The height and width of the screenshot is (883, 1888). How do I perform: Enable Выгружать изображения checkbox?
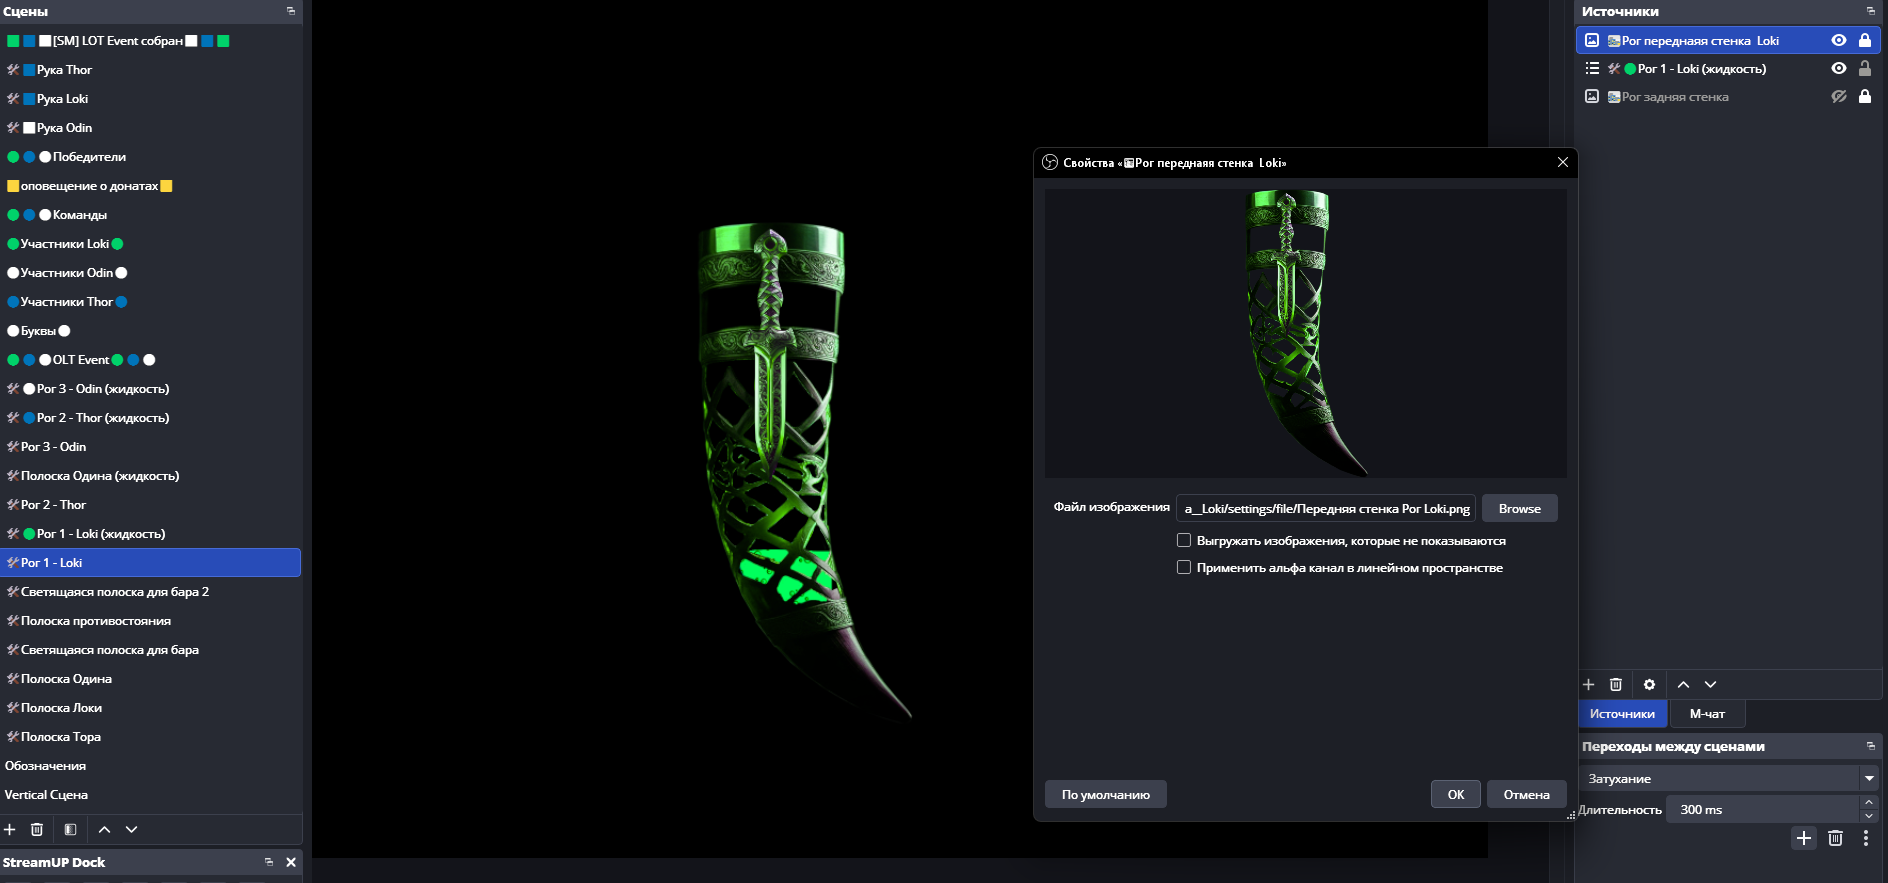click(x=1184, y=541)
